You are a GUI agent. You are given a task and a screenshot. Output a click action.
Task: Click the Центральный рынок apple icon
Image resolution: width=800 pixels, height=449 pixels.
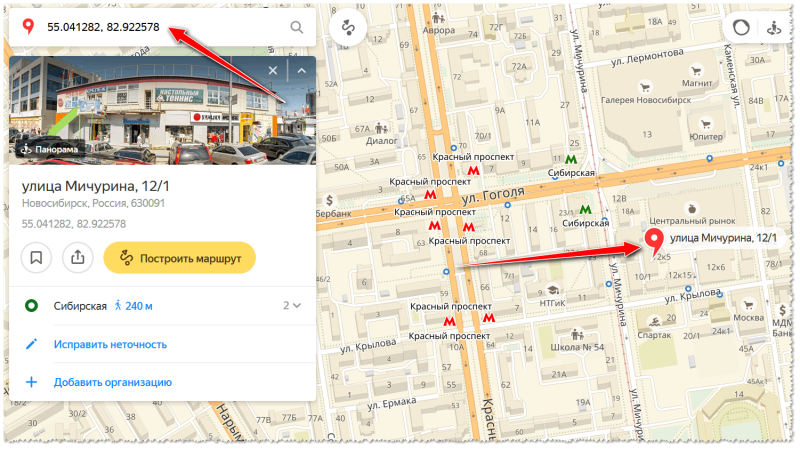coord(692,209)
